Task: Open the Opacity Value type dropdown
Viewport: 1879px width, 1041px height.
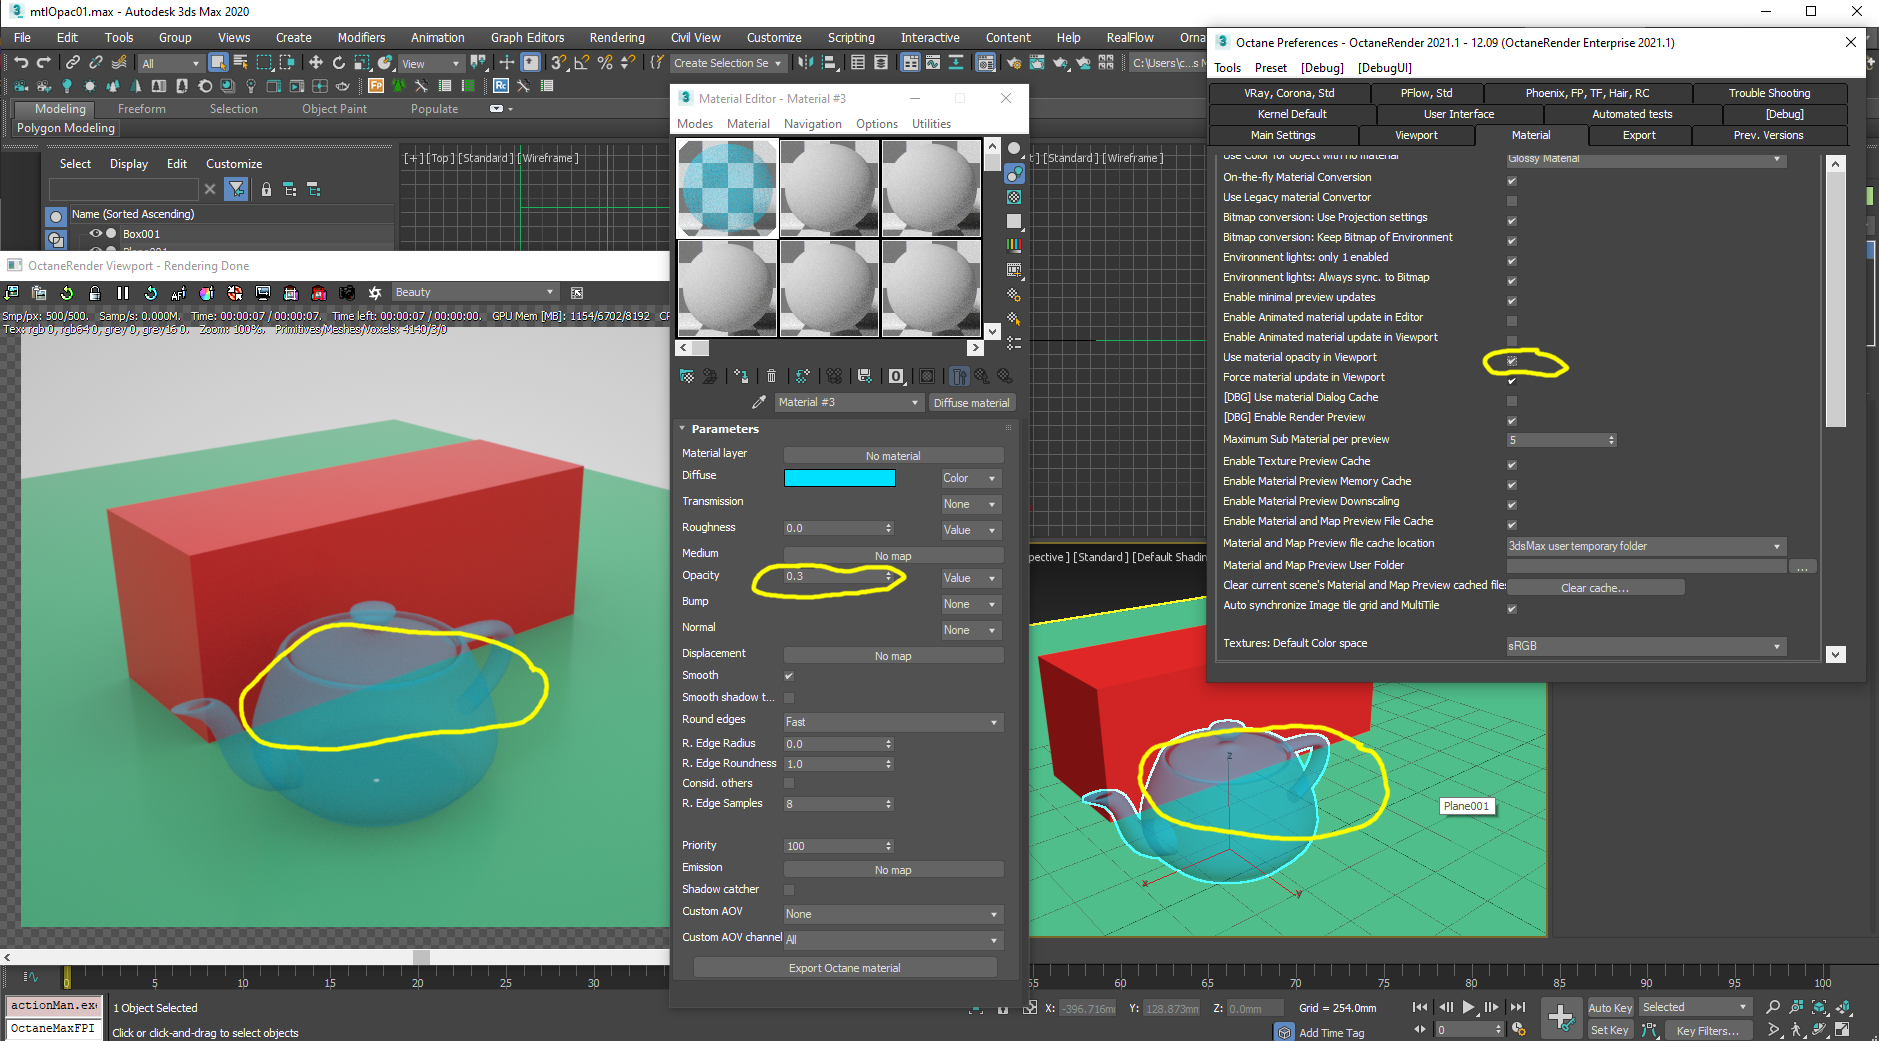Action: 970,578
